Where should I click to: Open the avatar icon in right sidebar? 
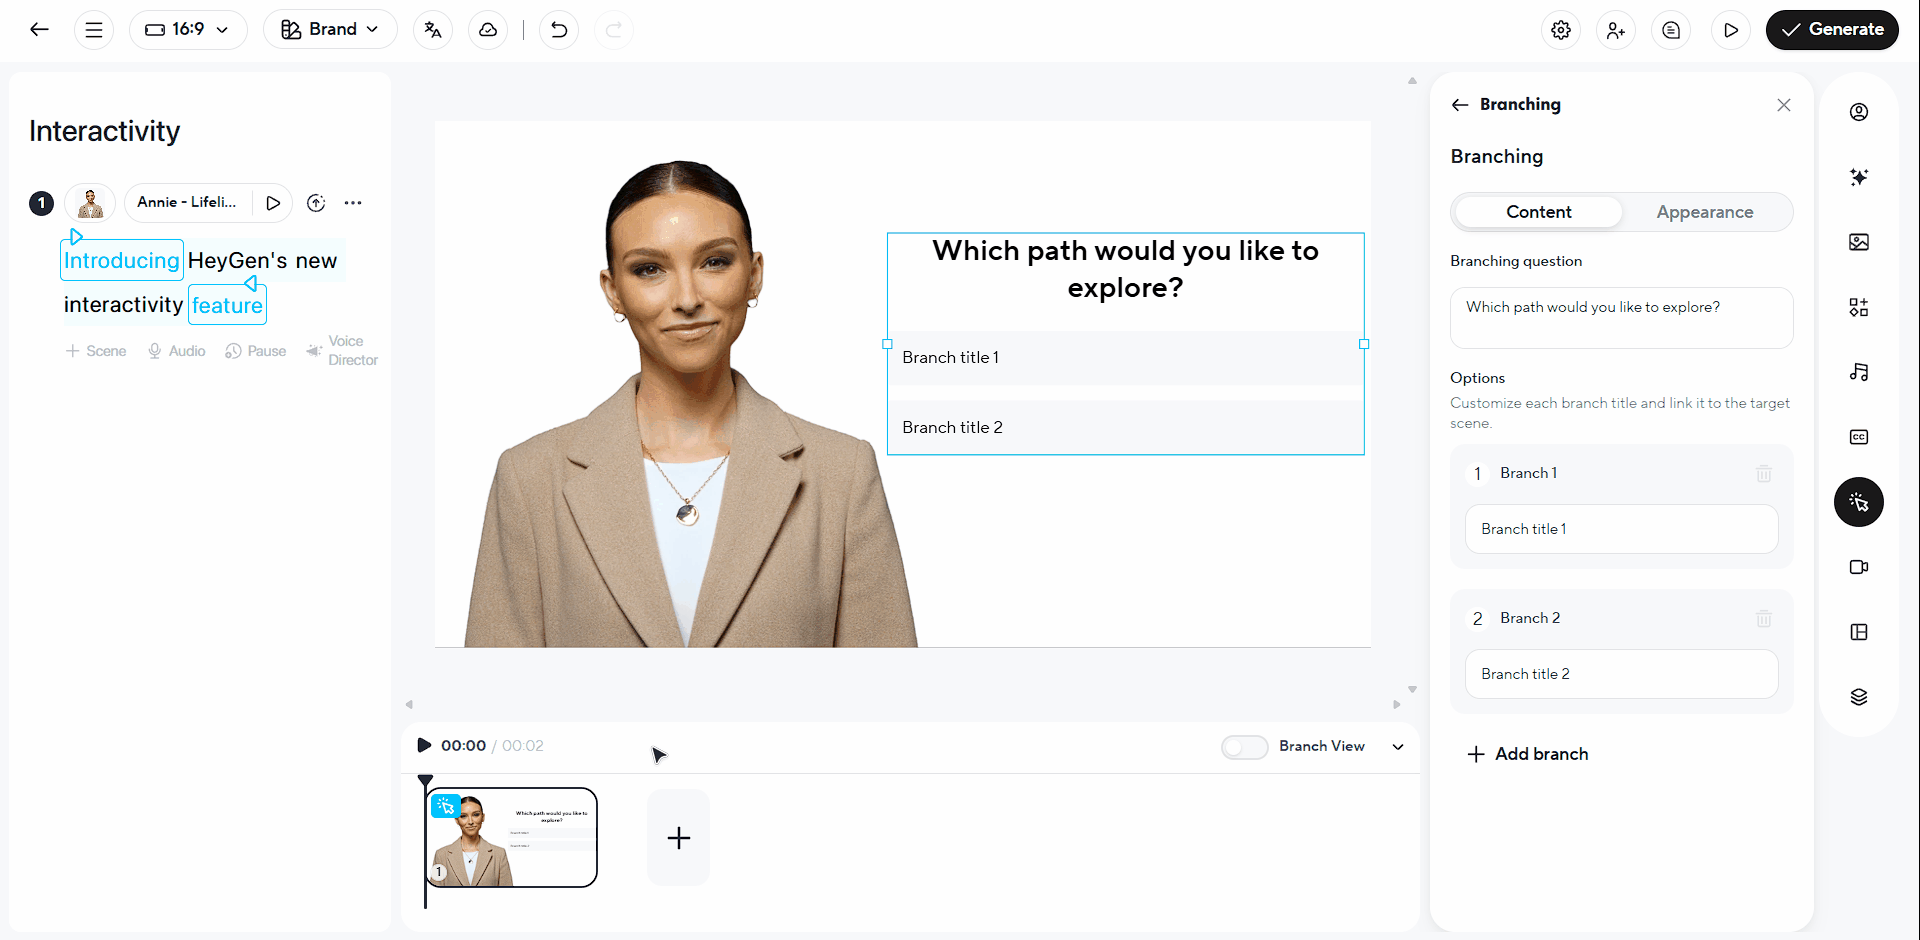tap(1858, 112)
